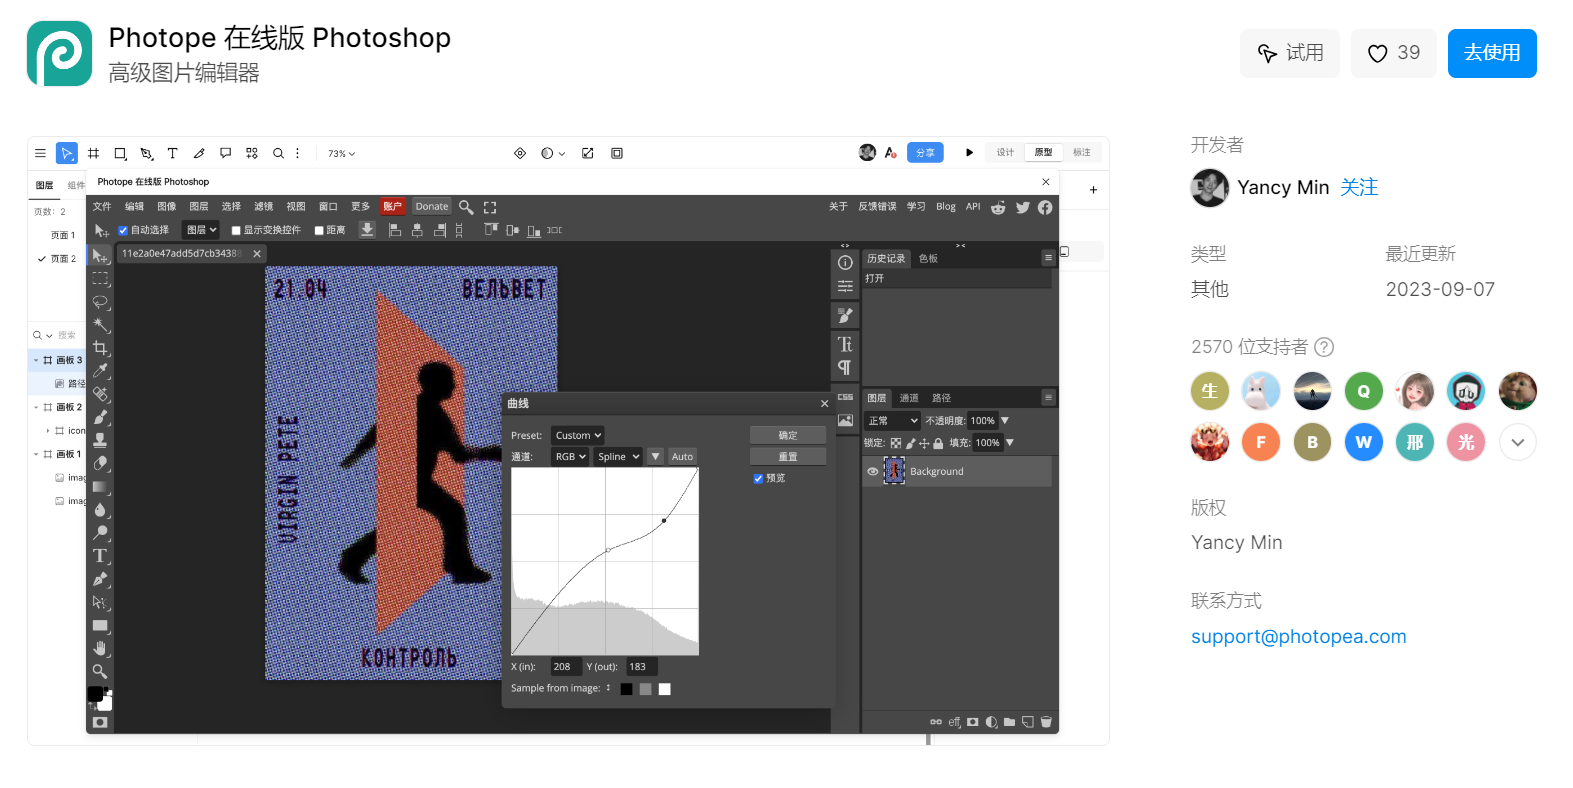1573x788 pixels.
Task: Delete layer with trash icon
Action: [x=1046, y=722]
